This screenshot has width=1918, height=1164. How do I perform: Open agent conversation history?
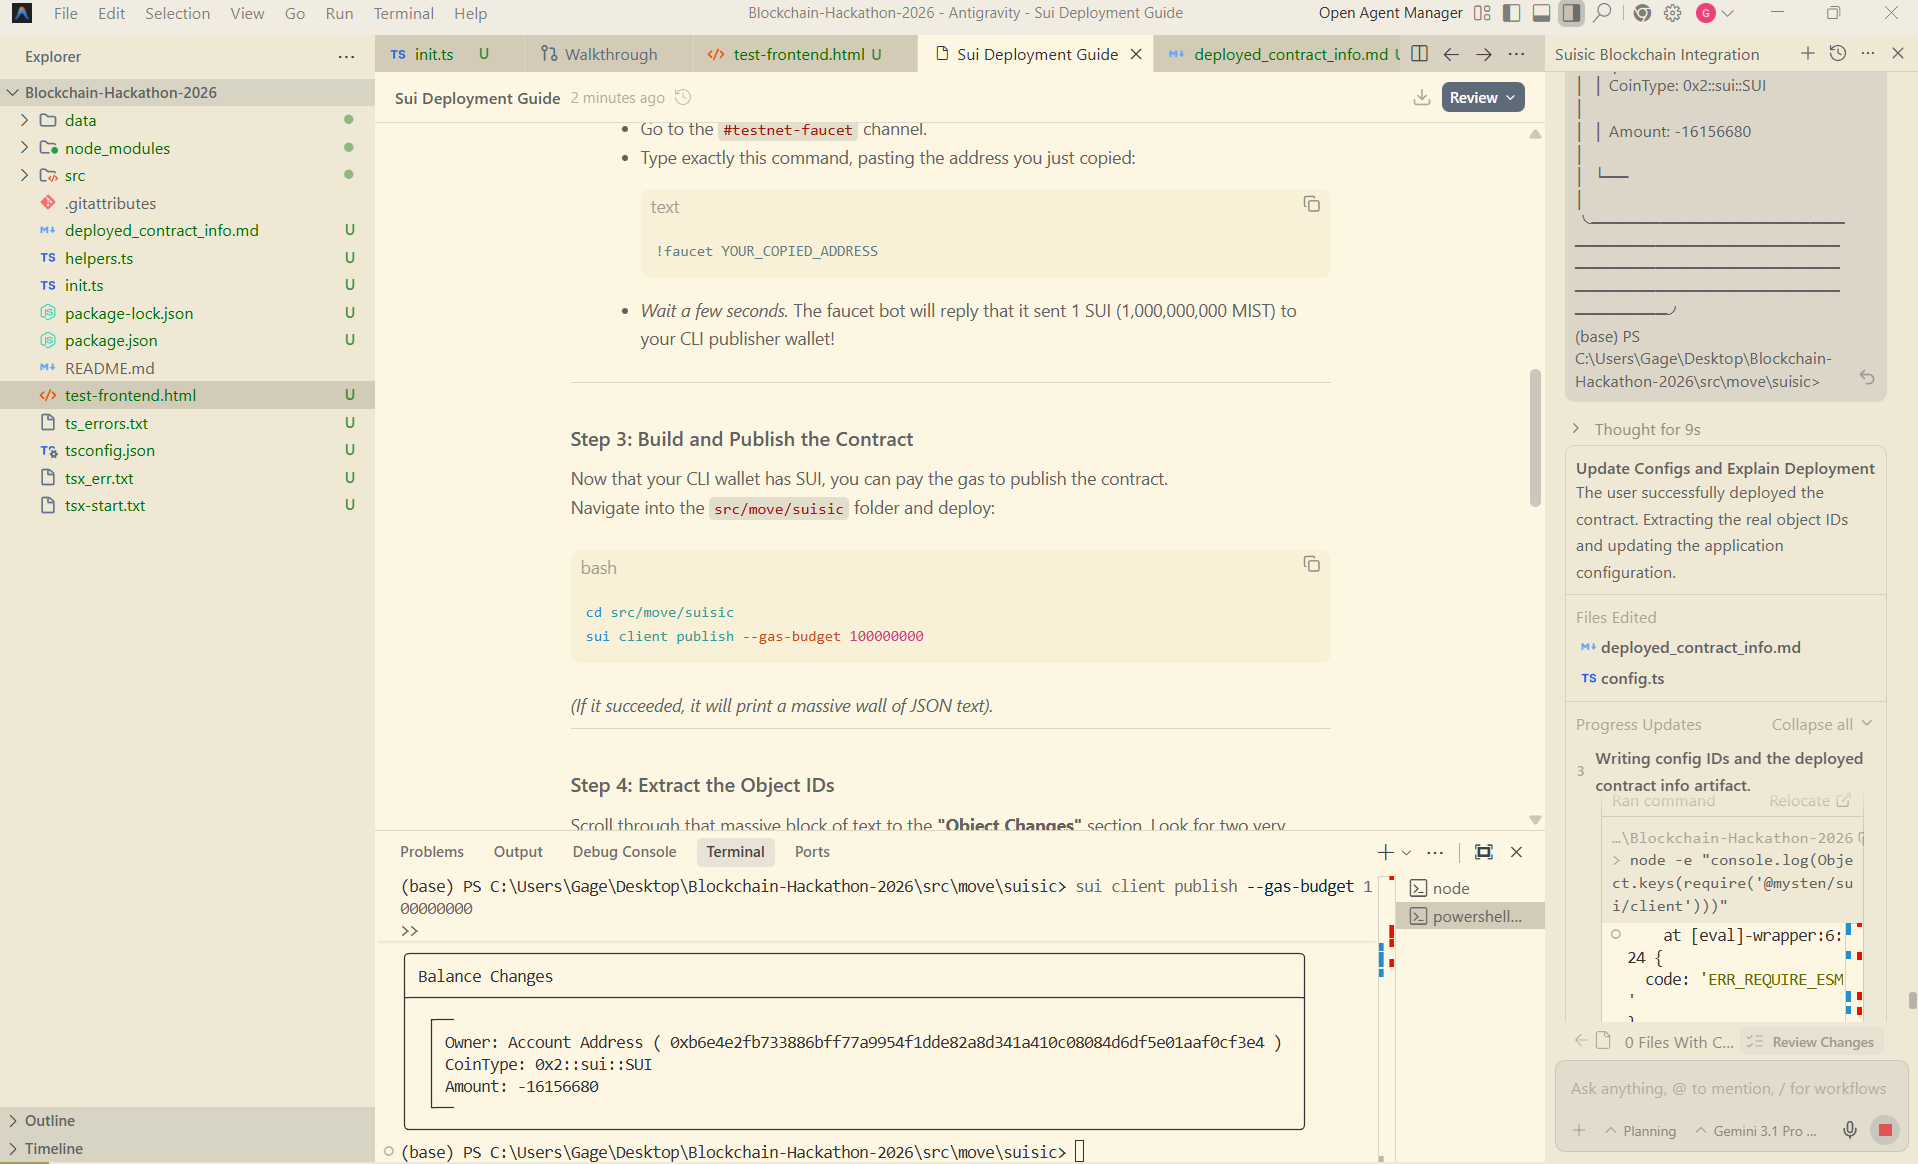[x=1837, y=53]
